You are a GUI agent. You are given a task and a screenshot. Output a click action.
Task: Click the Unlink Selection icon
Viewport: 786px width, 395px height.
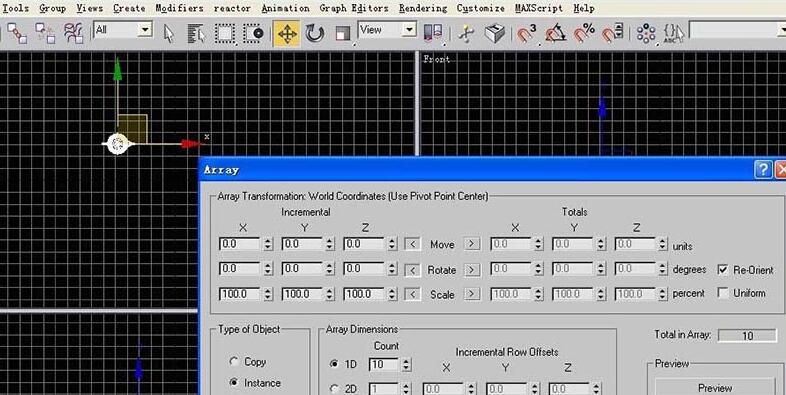(x=45, y=34)
